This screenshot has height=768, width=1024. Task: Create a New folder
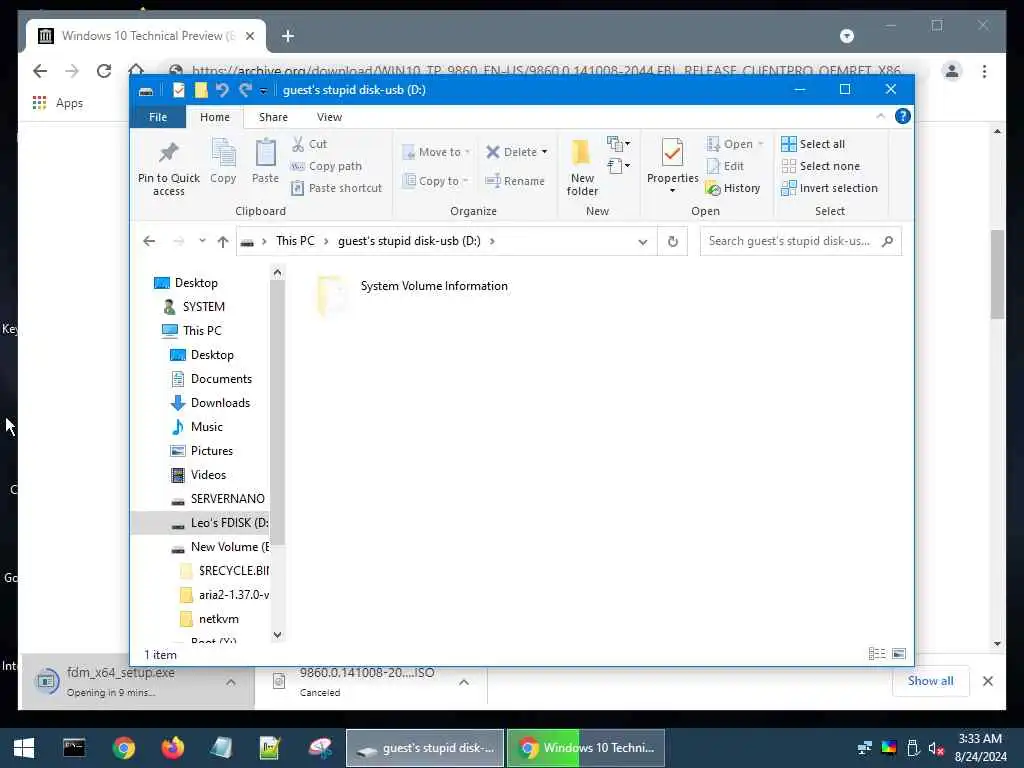(582, 167)
